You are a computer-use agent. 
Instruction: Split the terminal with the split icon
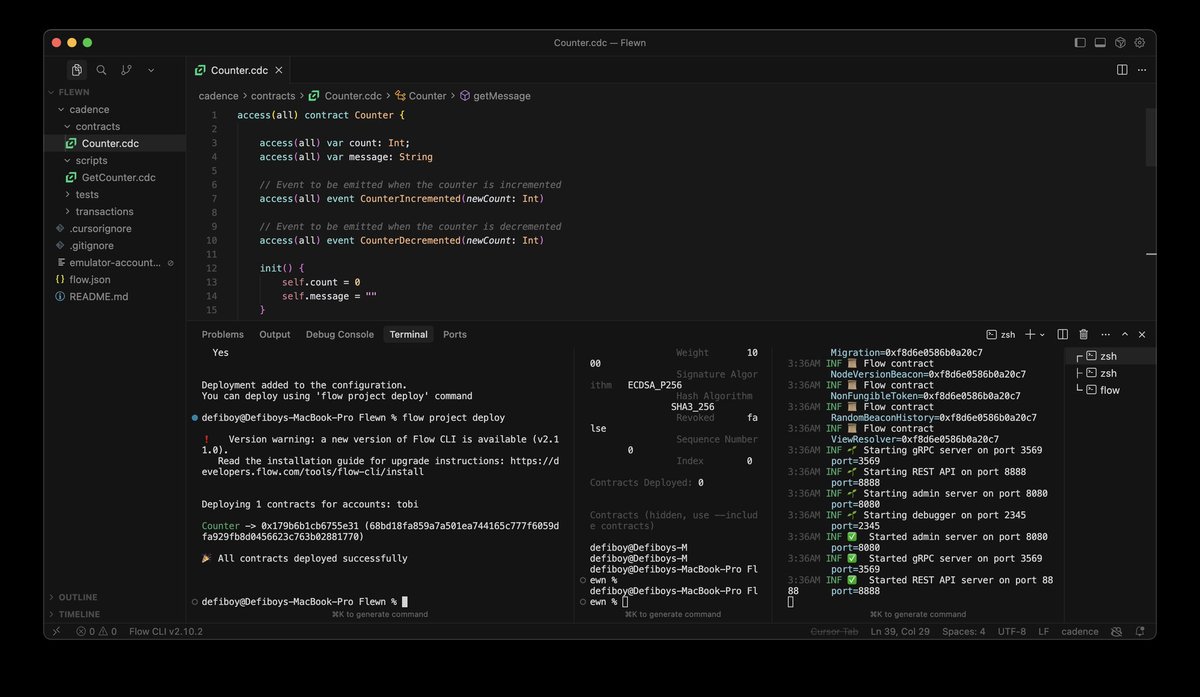pyautogui.click(x=1063, y=334)
